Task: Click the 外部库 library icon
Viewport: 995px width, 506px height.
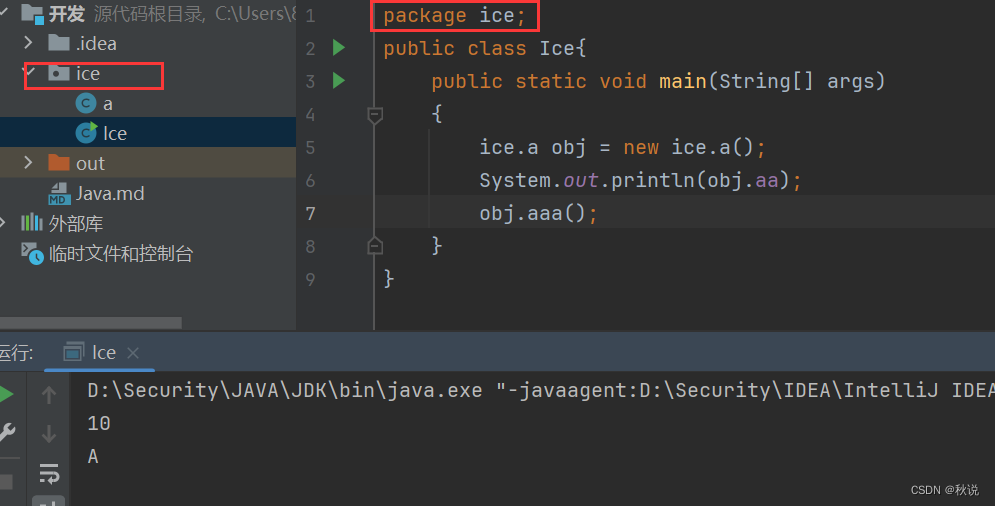Action: [32, 222]
